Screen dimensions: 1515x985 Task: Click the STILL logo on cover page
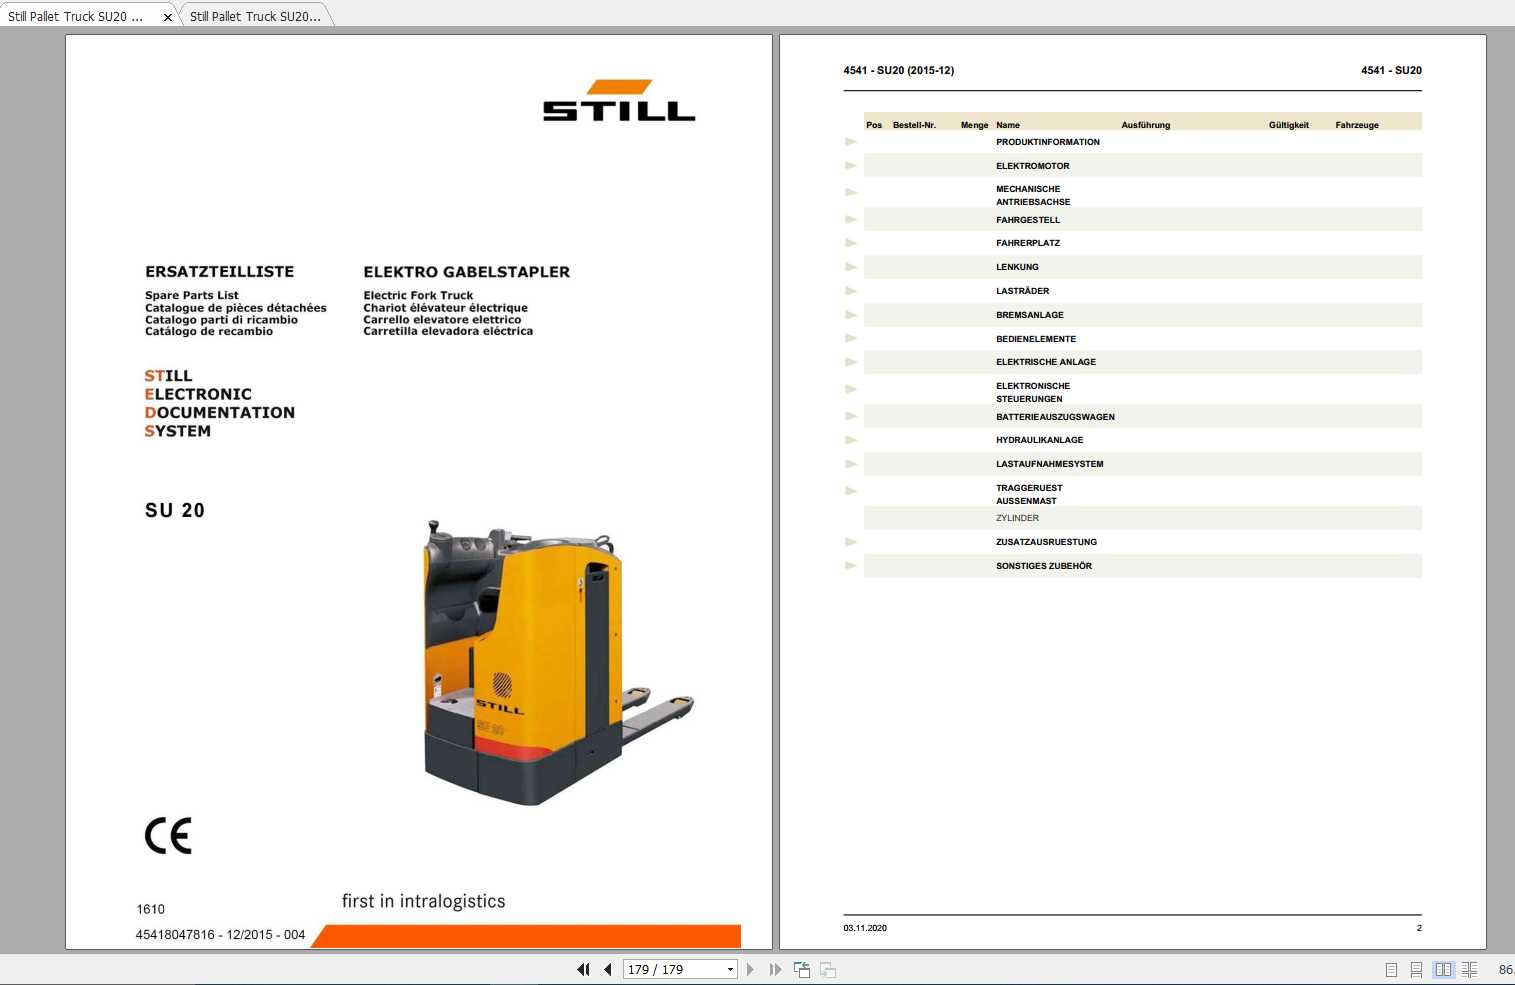tap(619, 101)
